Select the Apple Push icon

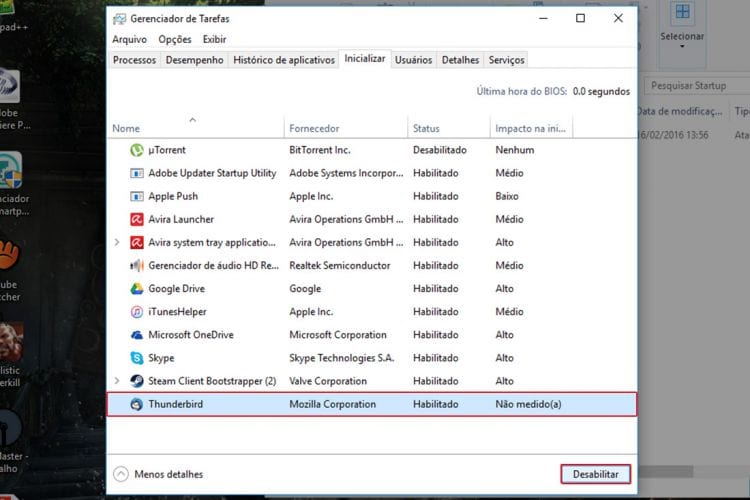137,196
